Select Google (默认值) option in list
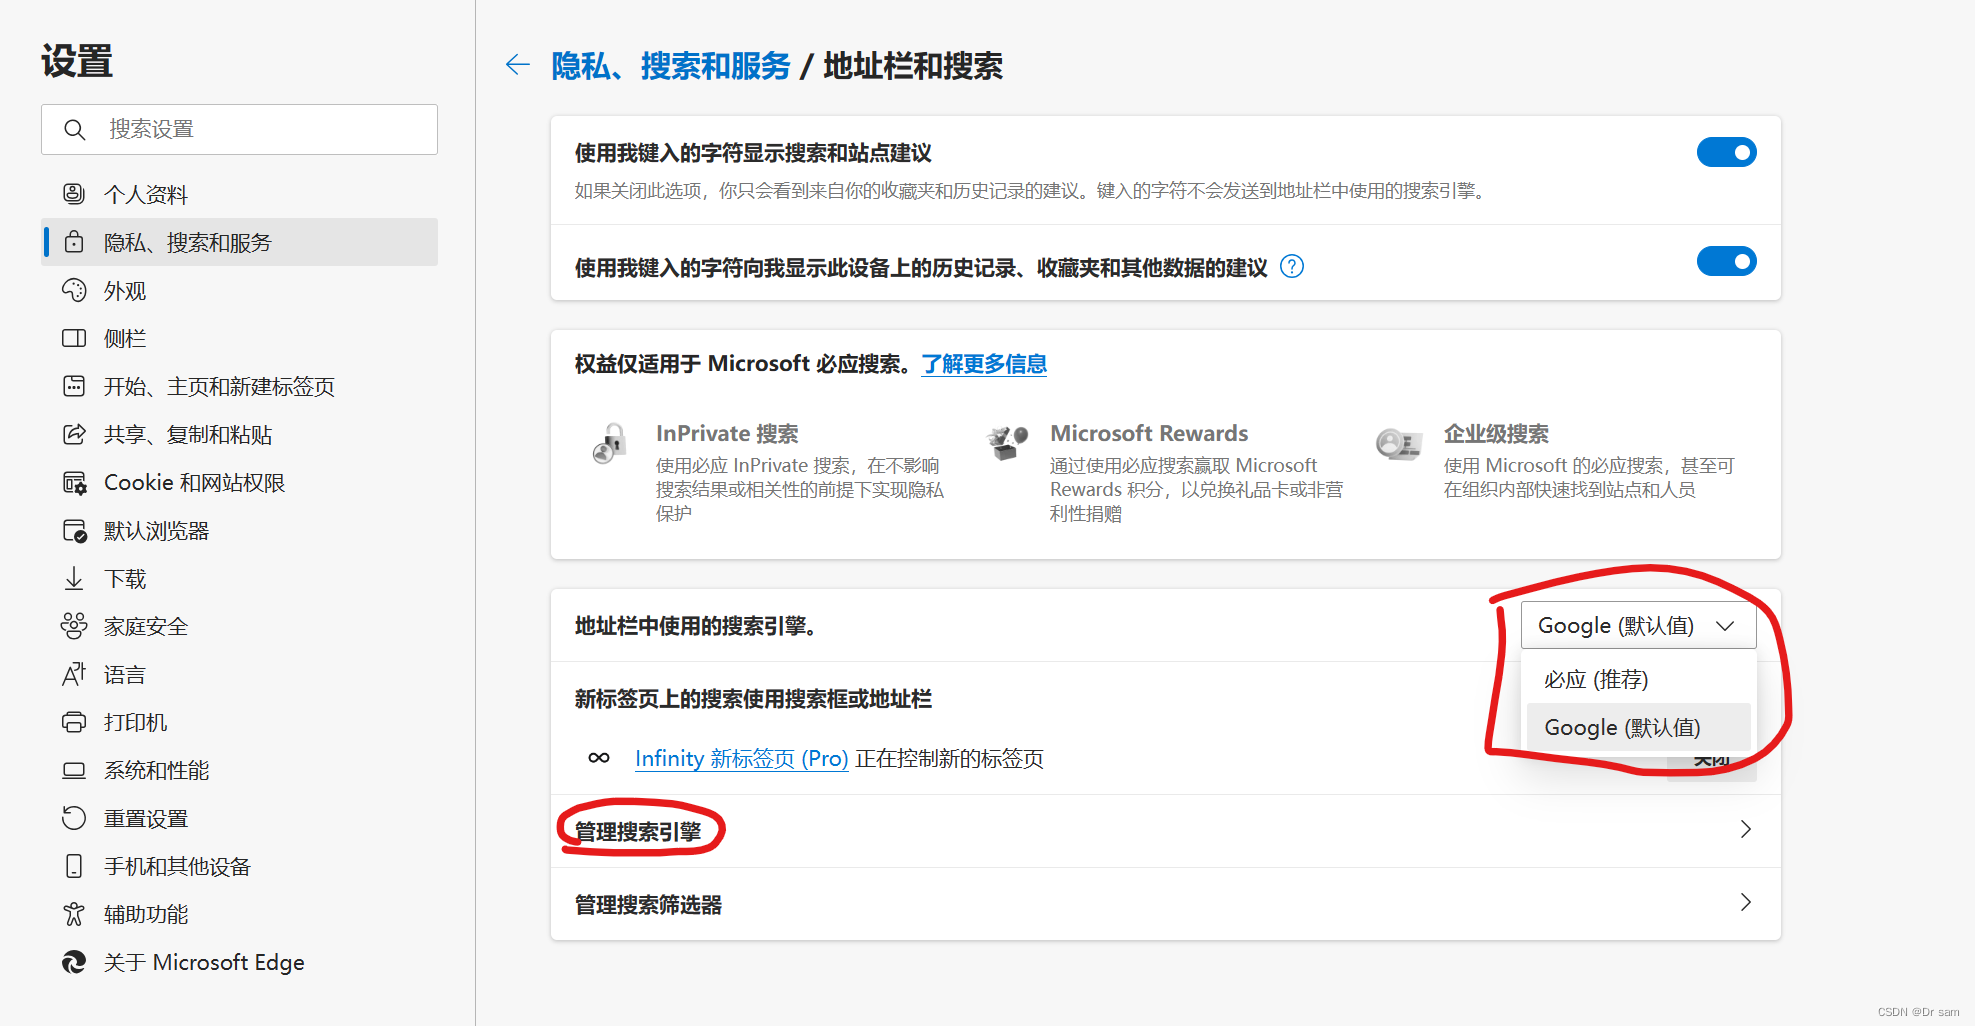 (1638, 727)
